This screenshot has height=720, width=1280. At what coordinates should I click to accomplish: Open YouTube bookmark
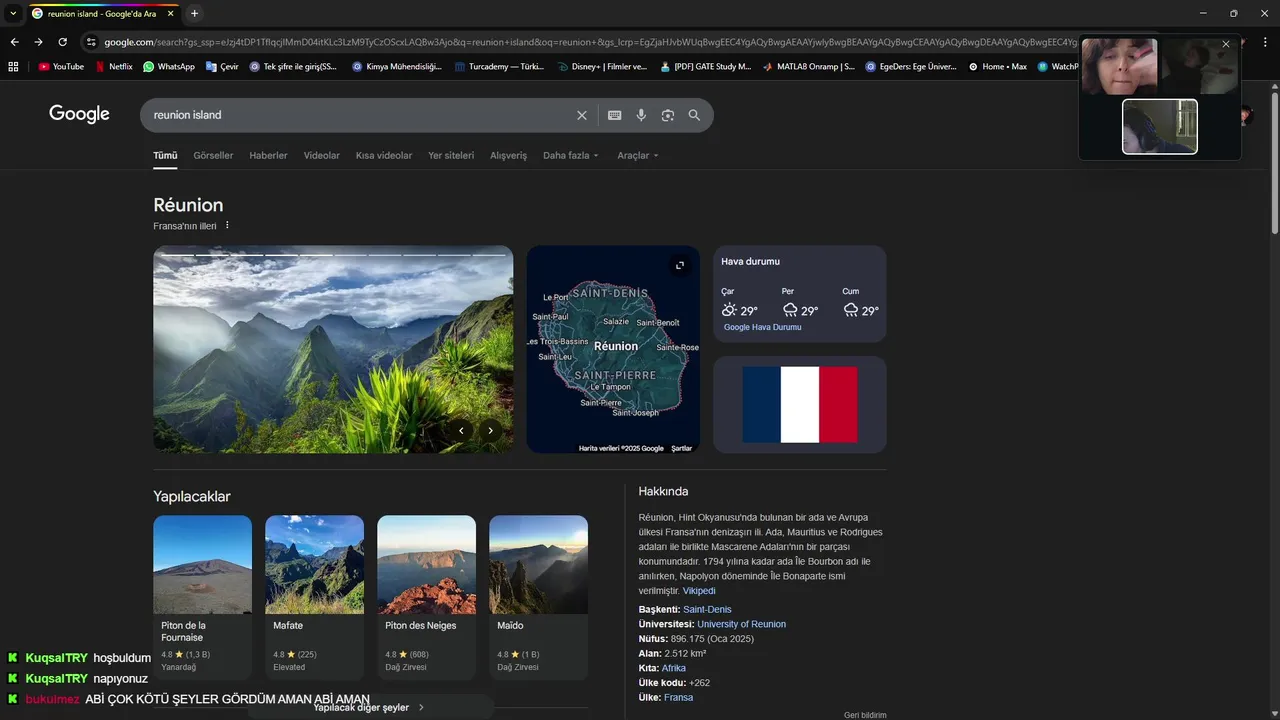(61, 67)
